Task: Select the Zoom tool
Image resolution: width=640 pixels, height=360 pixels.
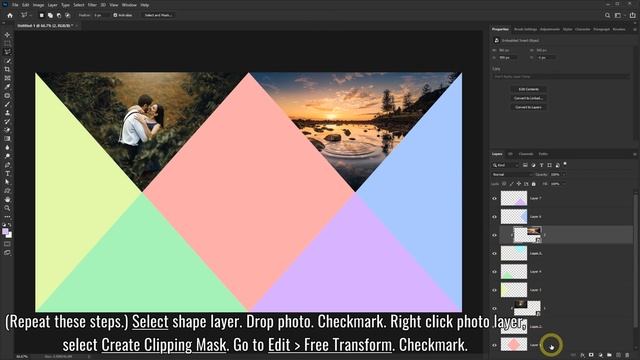Action: (7, 208)
